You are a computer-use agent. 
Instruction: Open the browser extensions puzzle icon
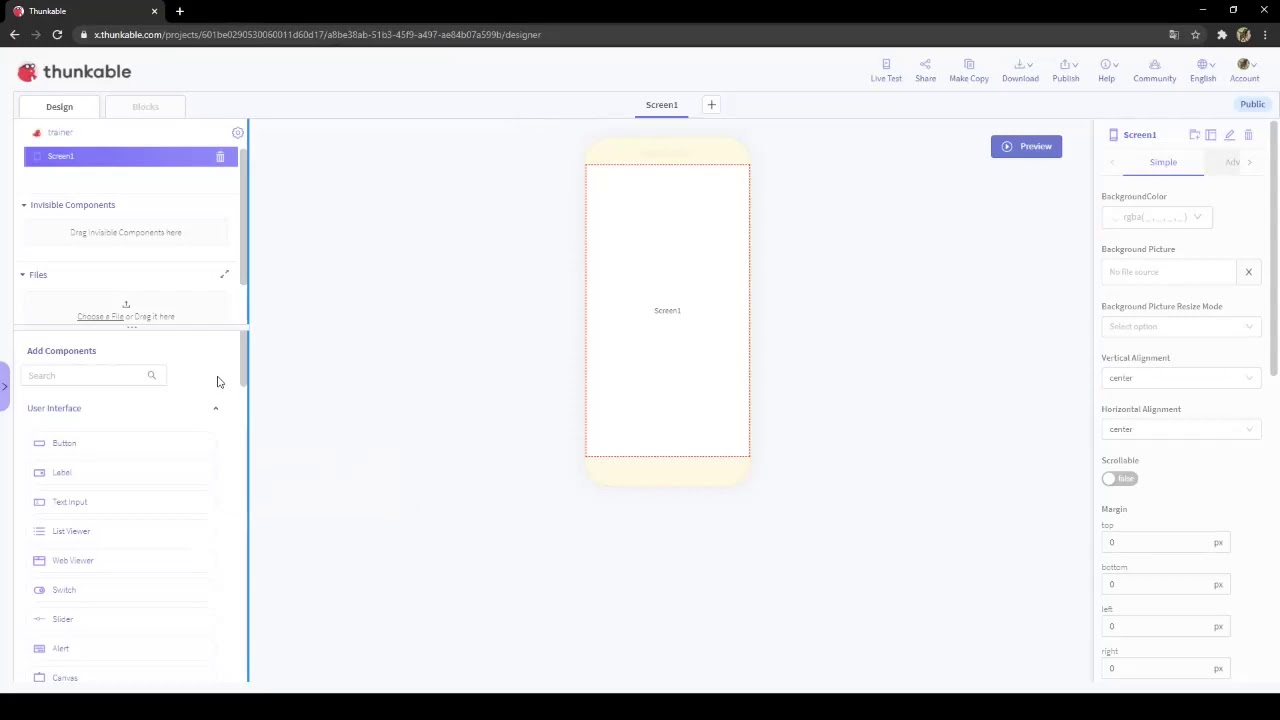pyautogui.click(x=1221, y=34)
